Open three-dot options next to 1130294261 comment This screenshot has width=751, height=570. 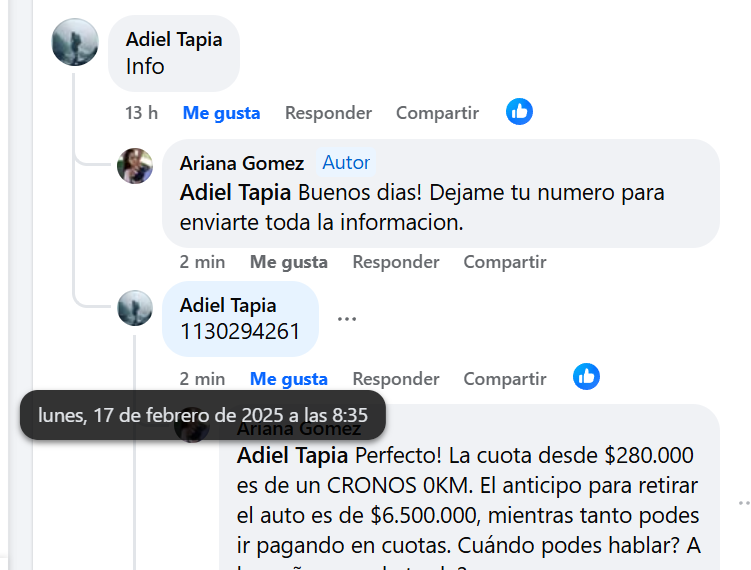[347, 319]
